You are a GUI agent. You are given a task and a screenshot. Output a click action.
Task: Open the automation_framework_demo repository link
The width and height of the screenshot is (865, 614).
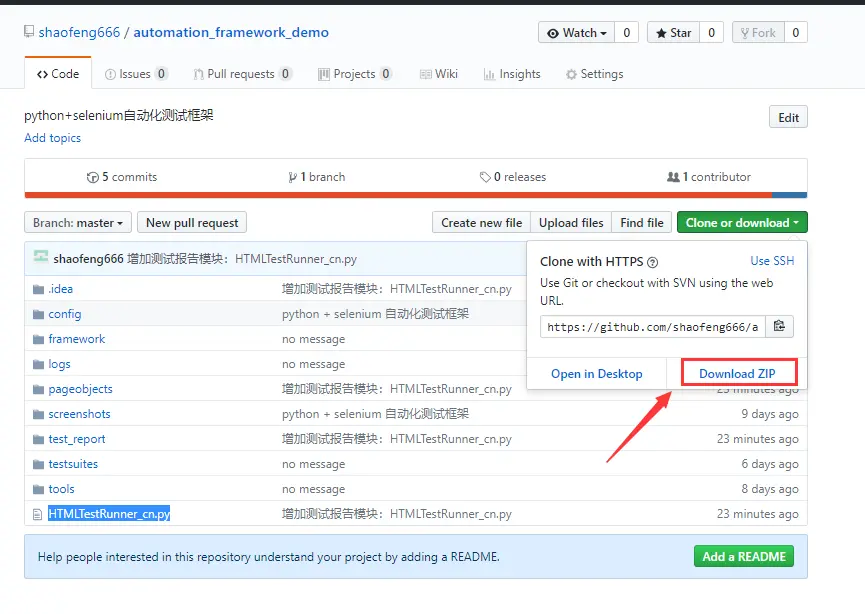231,33
